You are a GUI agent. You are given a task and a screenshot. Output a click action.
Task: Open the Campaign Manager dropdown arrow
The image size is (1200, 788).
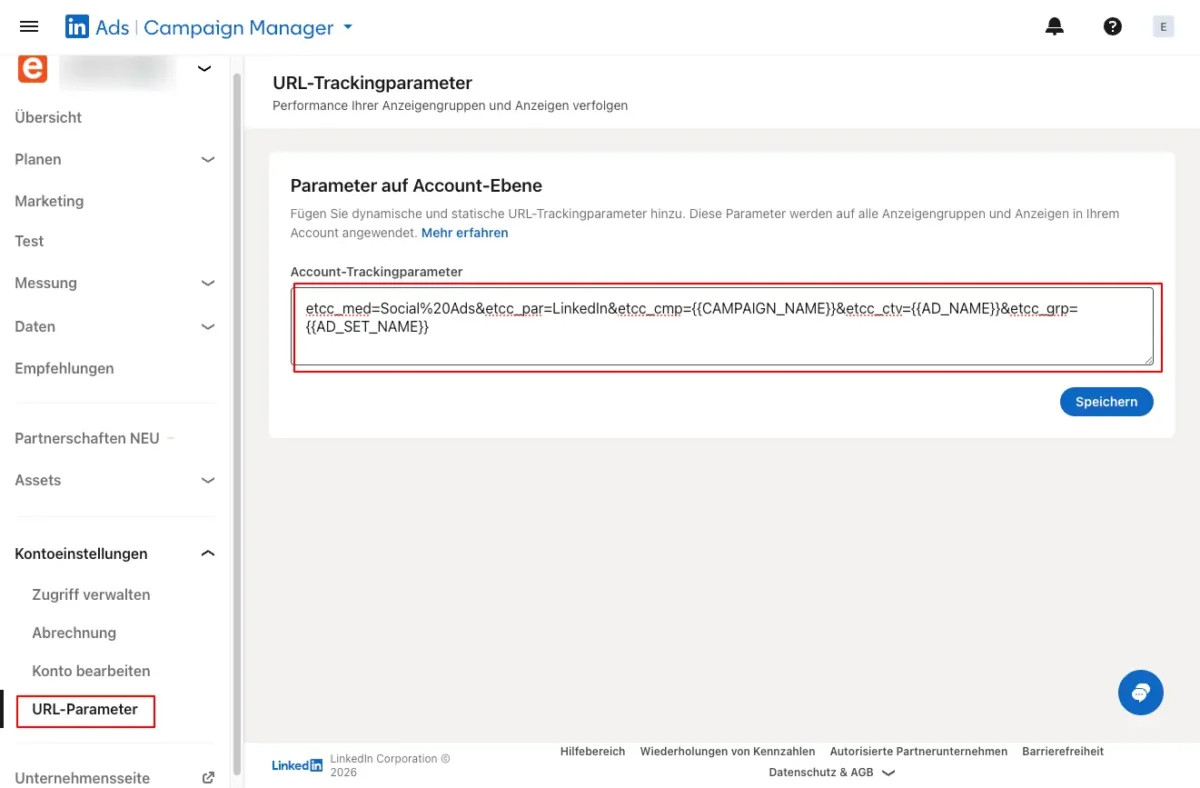tap(348, 27)
